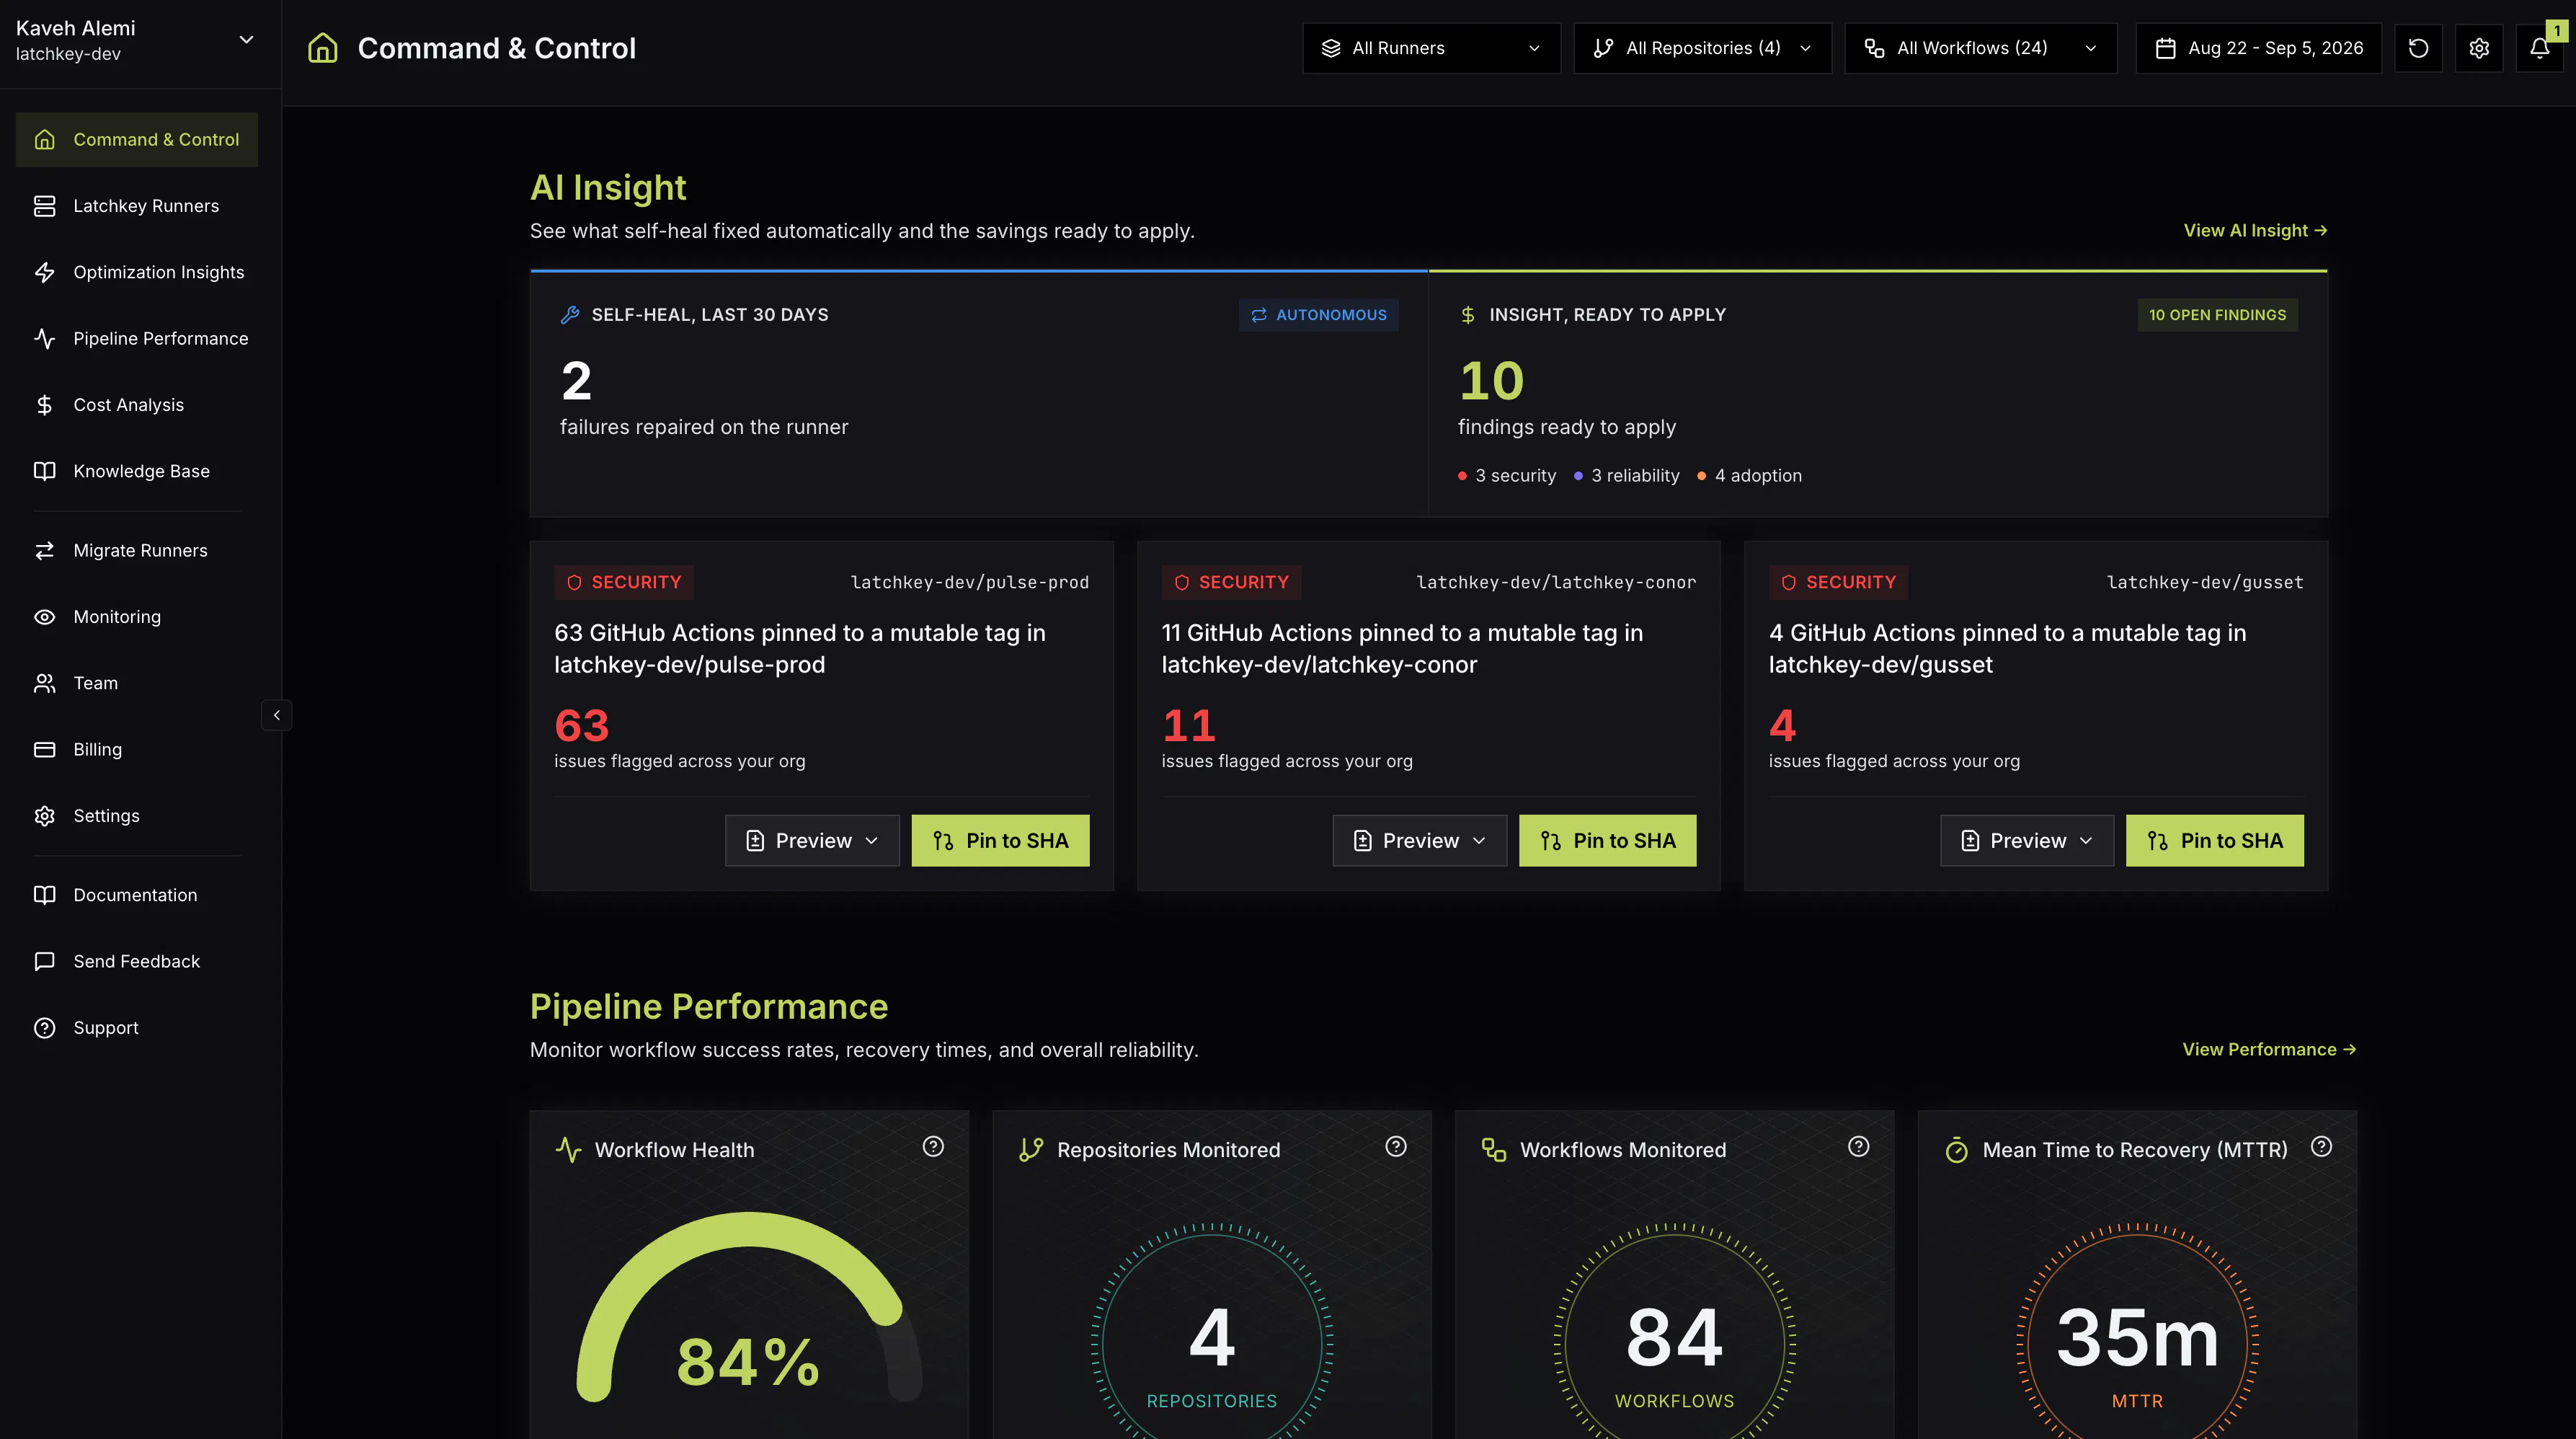Open Billing in sidebar

(137, 750)
